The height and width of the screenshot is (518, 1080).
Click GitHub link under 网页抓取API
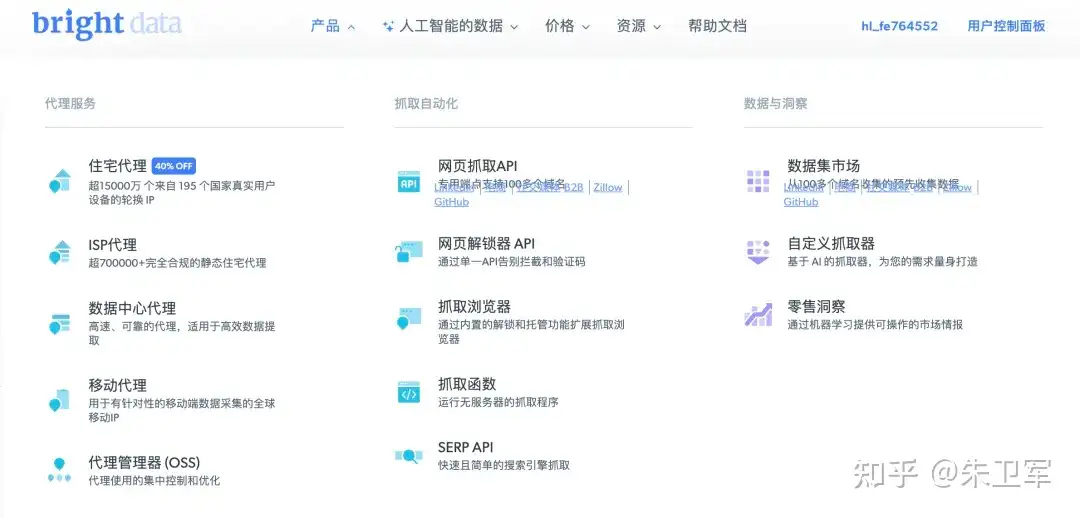pos(451,203)
